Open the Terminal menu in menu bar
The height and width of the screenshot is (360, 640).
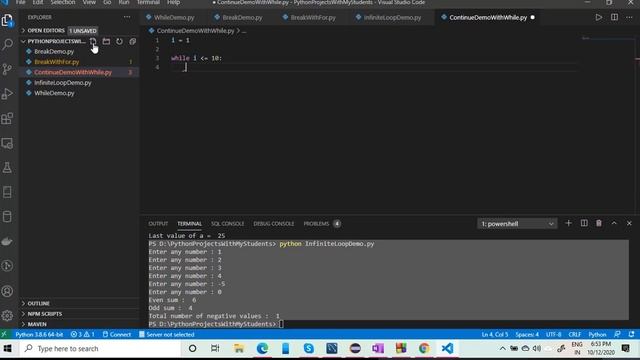(x=148, y=2)
